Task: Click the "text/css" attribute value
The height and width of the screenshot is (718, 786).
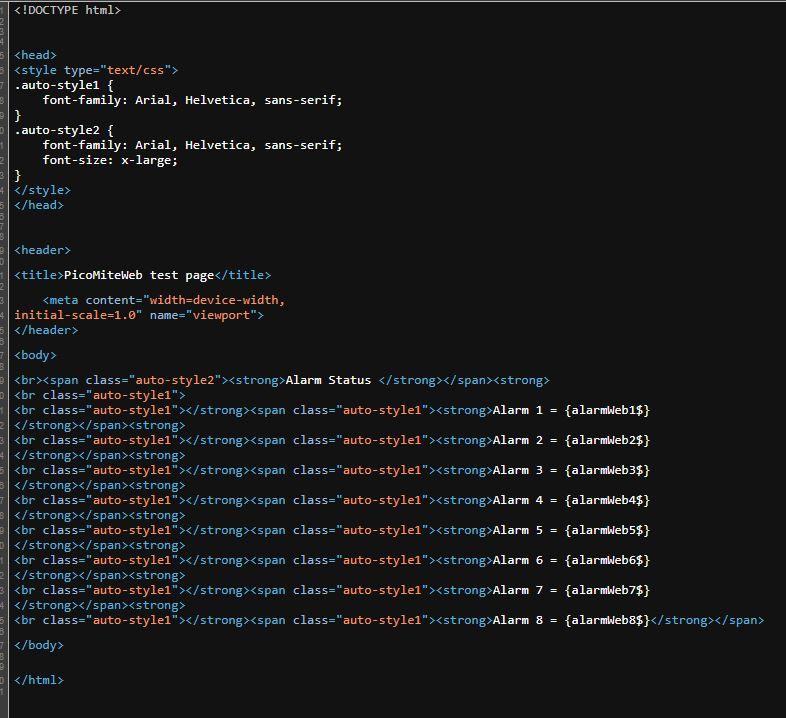Action: click(x=135, y=70)
